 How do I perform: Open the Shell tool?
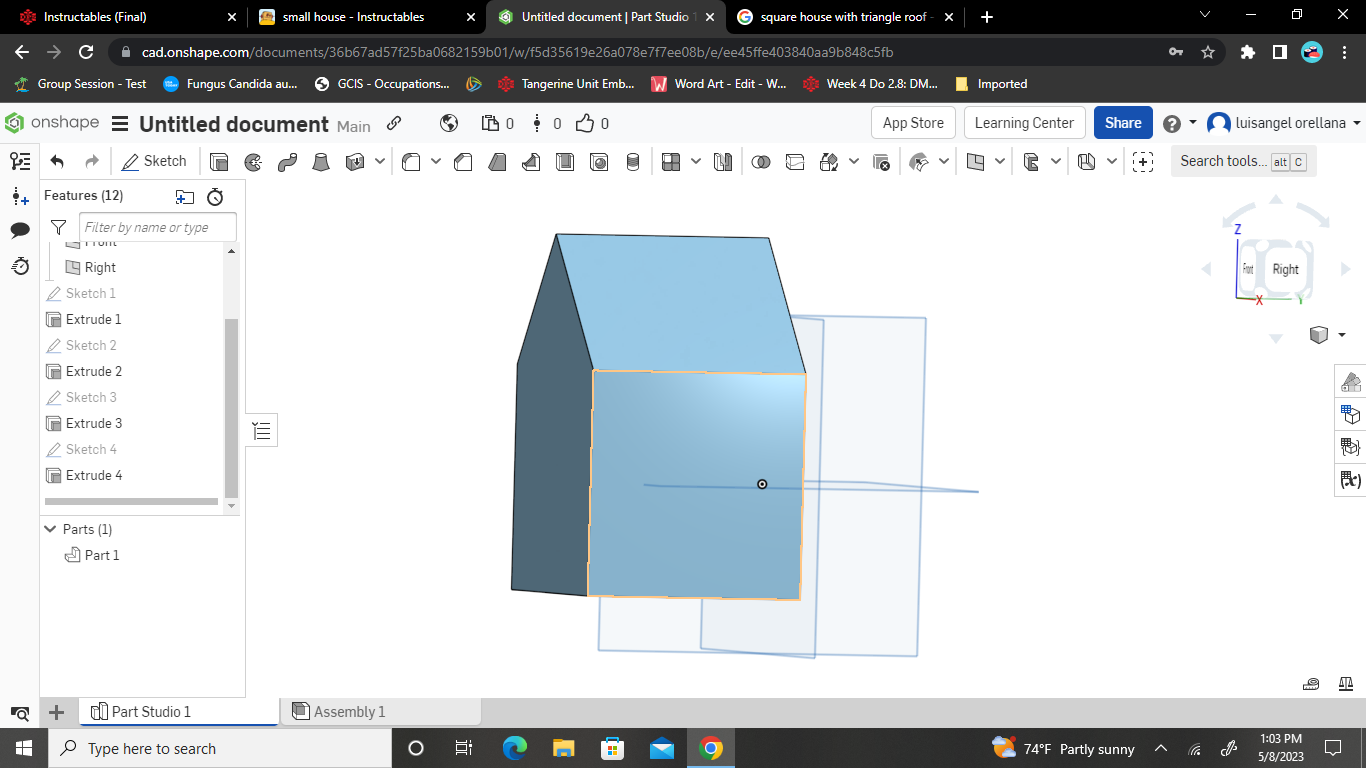(x=565, y=161)
